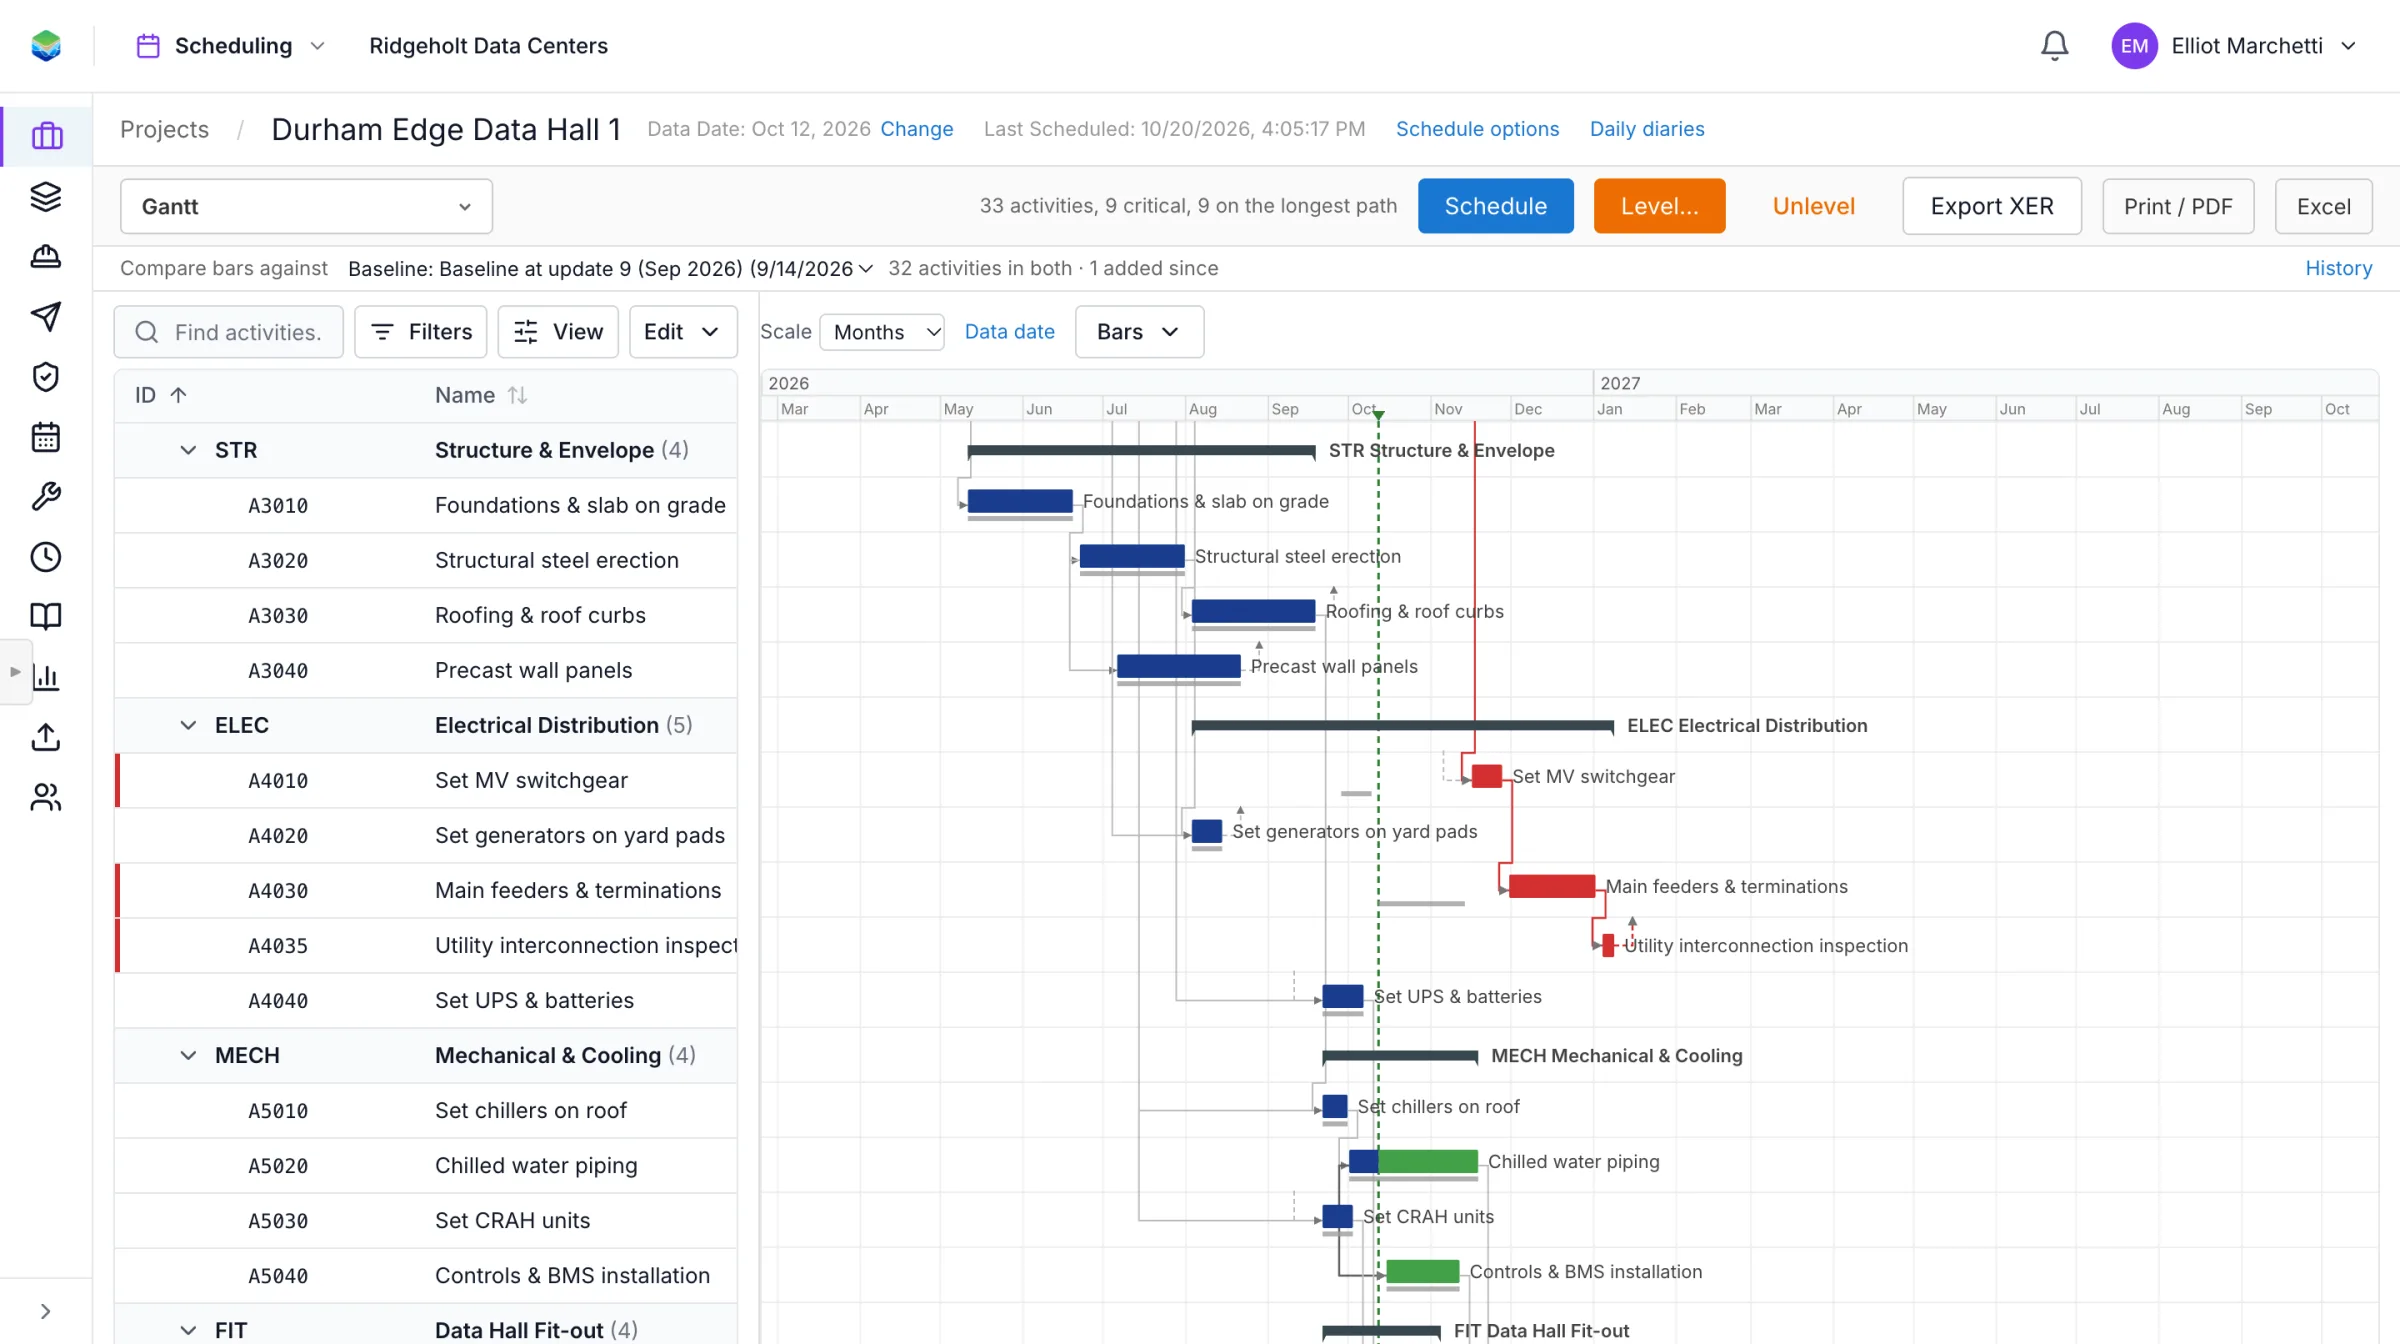Click the orange Level... button
This screenshot has height=1344, width=2400.
point(1659,206)
